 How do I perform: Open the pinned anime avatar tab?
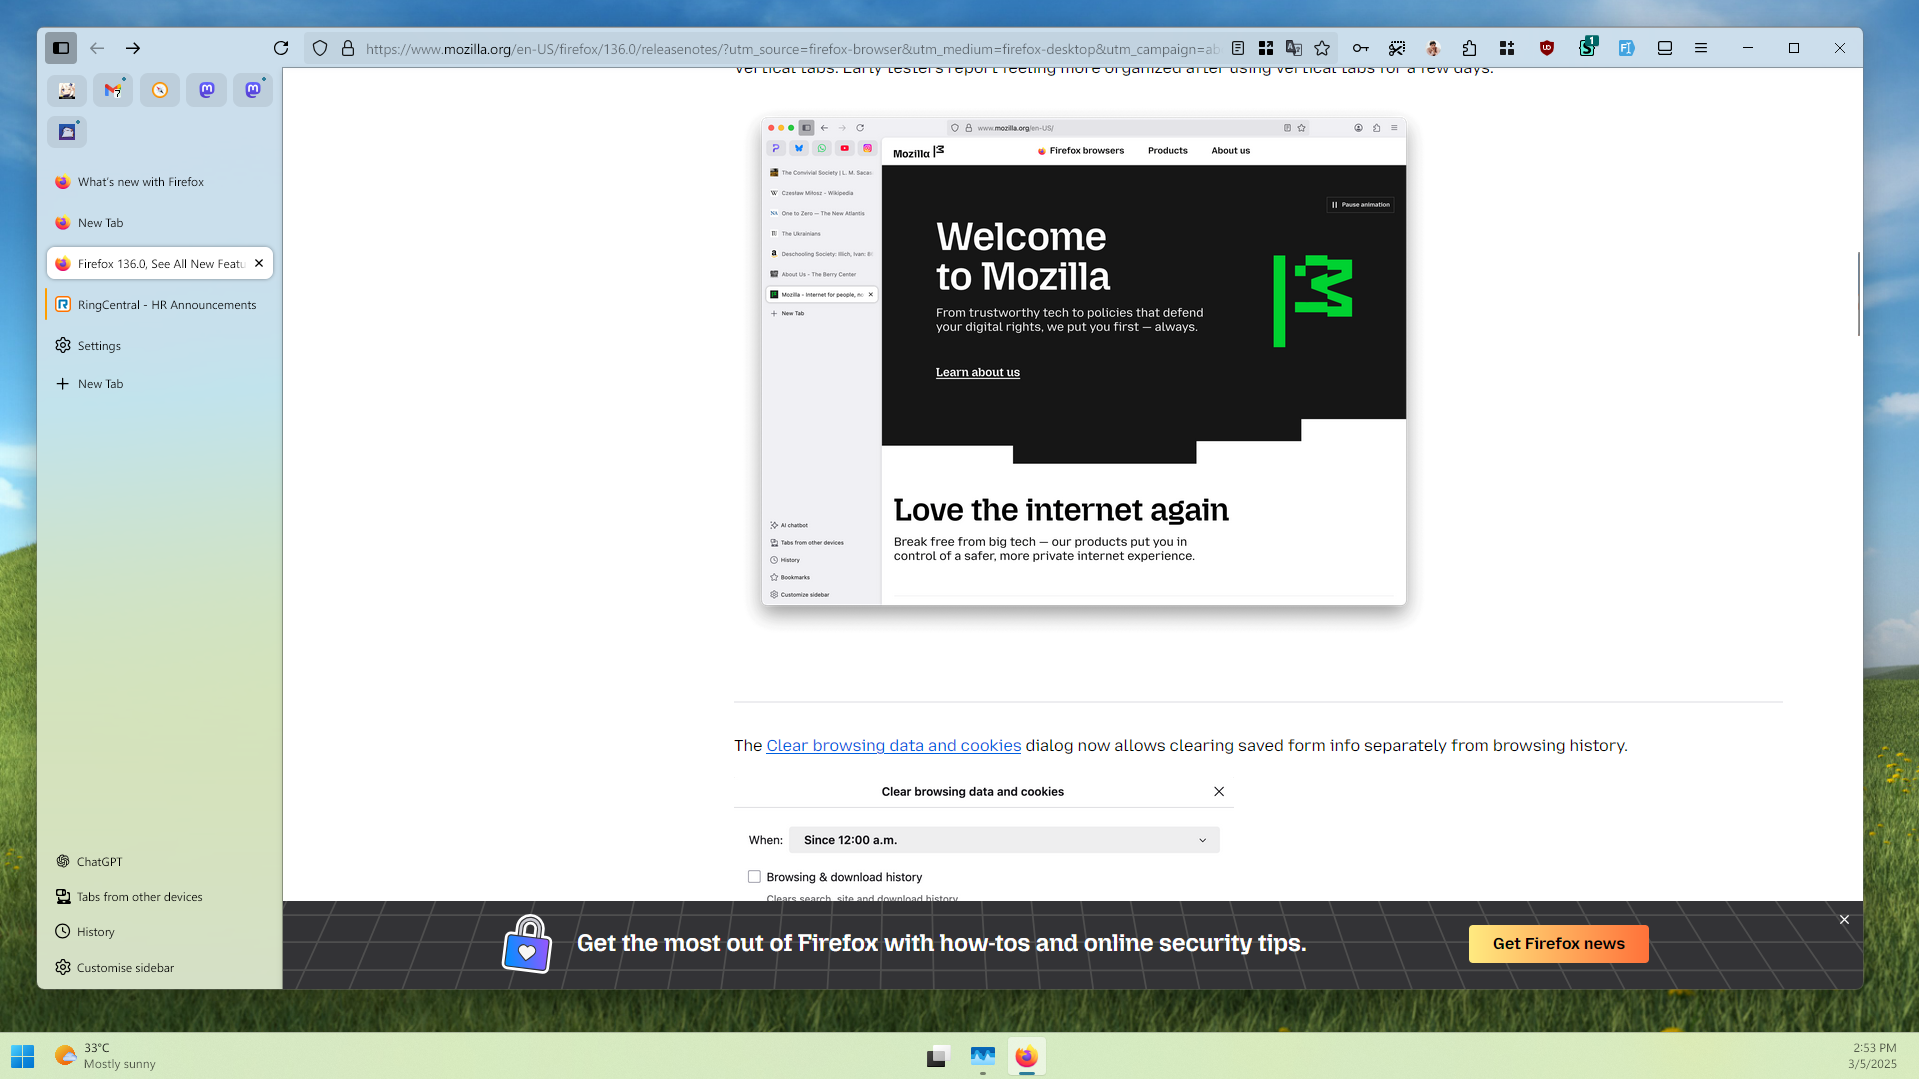[x=67, y=90]
